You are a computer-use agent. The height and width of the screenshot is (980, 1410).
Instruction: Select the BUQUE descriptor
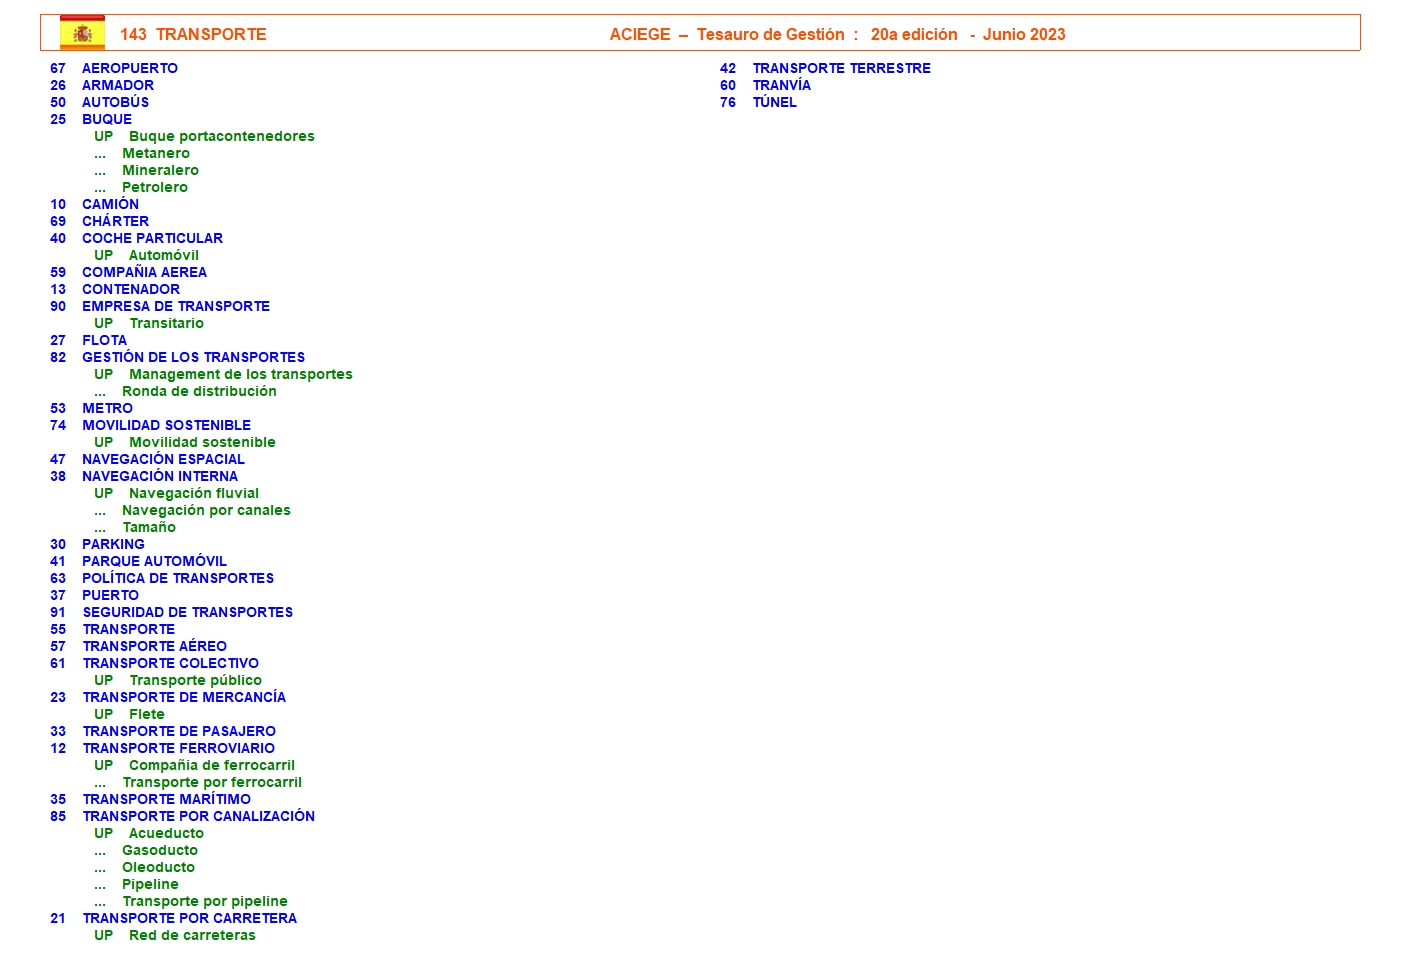(107, 119)
